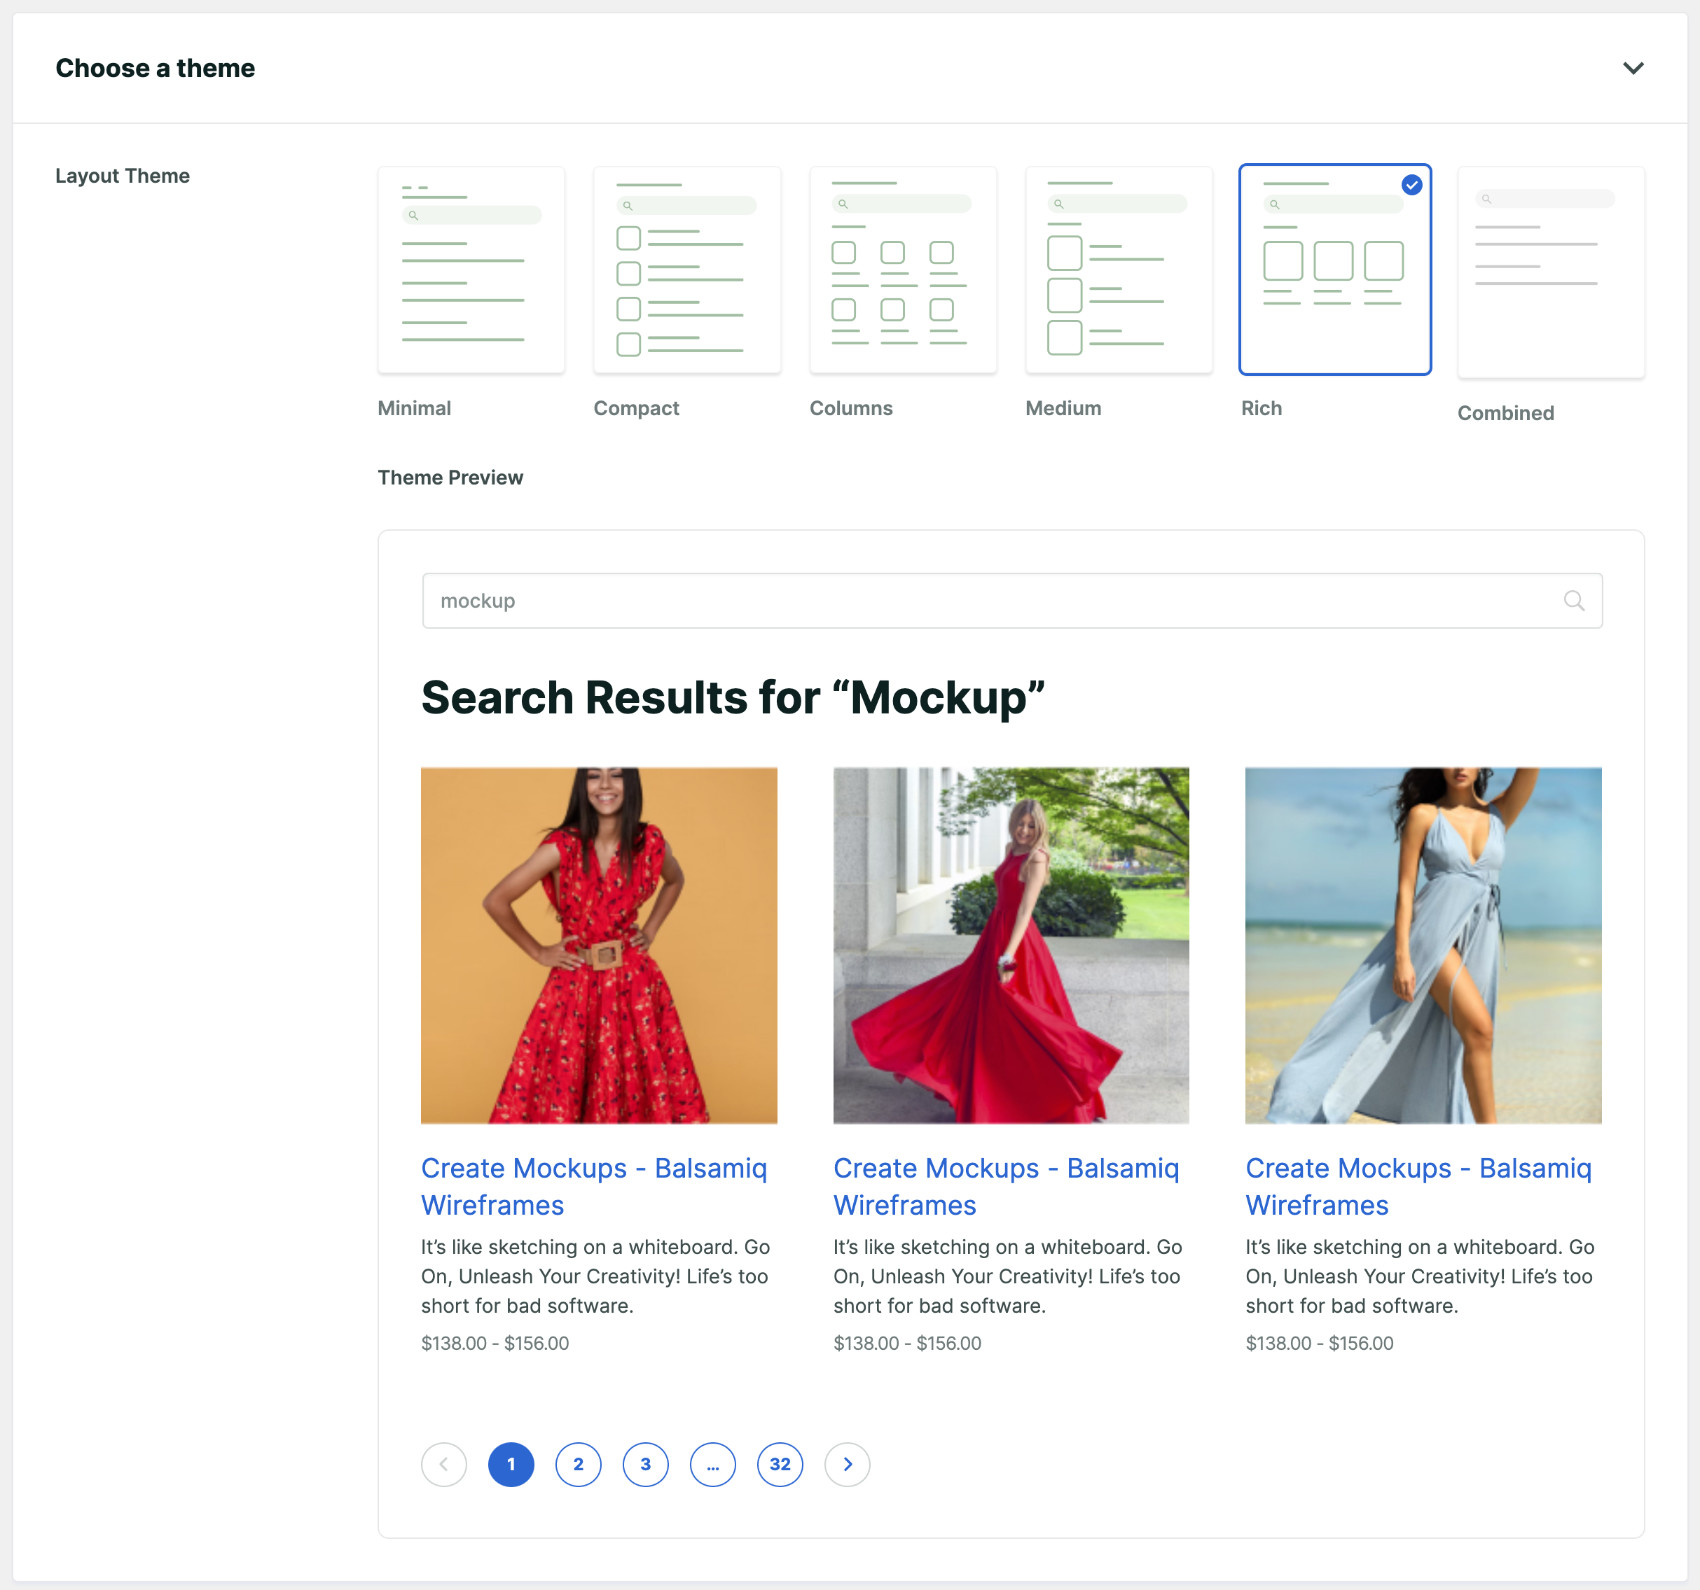Go to page 32 of results
Image resolution: width=1700 pixels, height=1590 pixels.
pos(780,1464)
